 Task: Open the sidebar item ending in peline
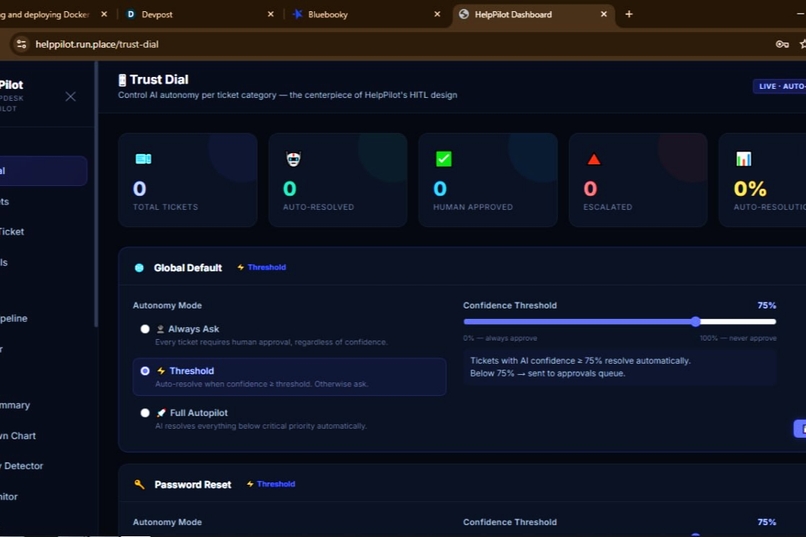pyautogui.click(x=42, y=319)
